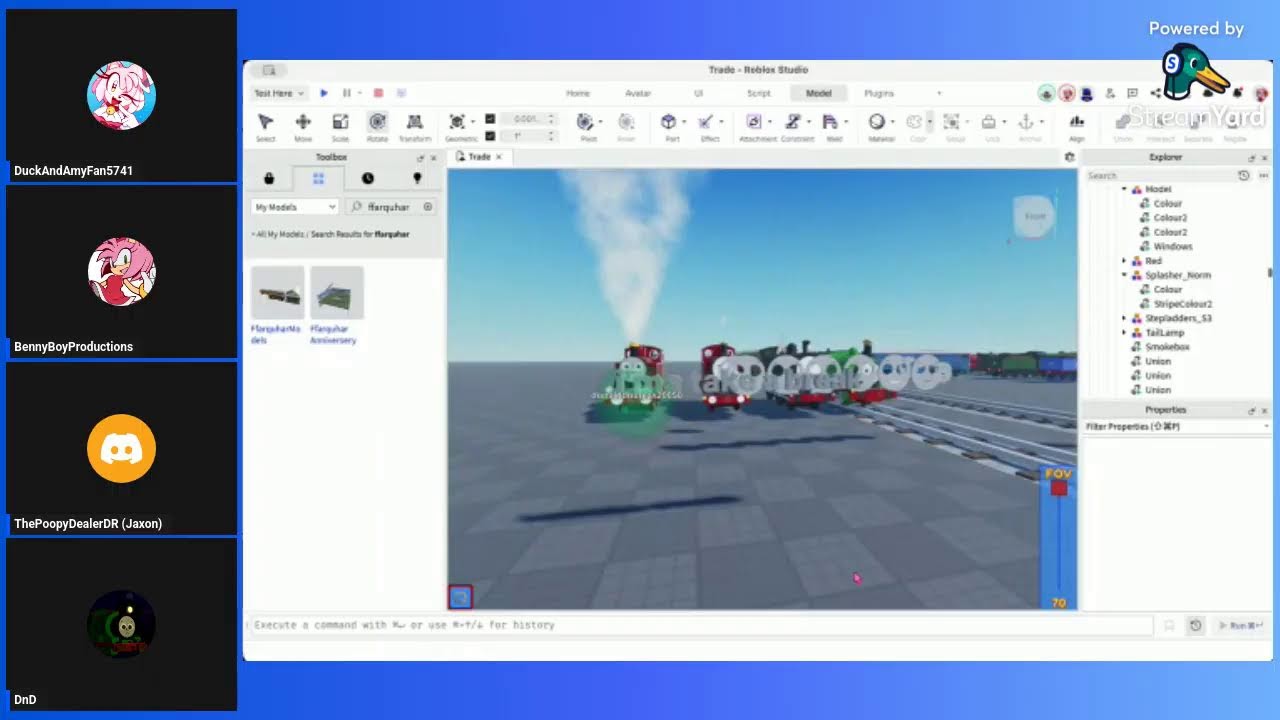Viewport: 1280px width, 720px height.
Task: Open the Geometric mode dropdown arrow
Action: point(472,122)
